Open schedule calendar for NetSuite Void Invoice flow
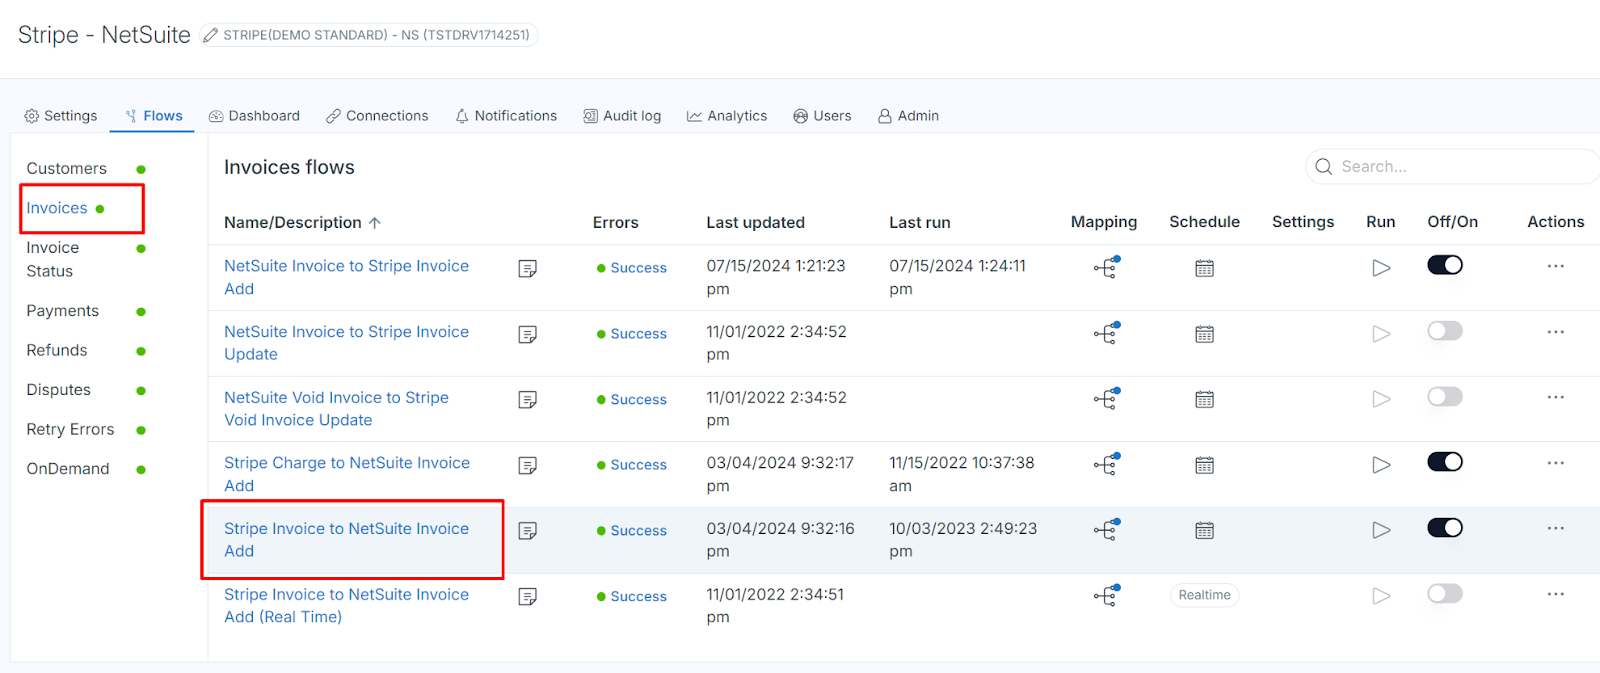Image resolution: width=1600 pixels, height=673 pixels. (x=1204, y=399)
